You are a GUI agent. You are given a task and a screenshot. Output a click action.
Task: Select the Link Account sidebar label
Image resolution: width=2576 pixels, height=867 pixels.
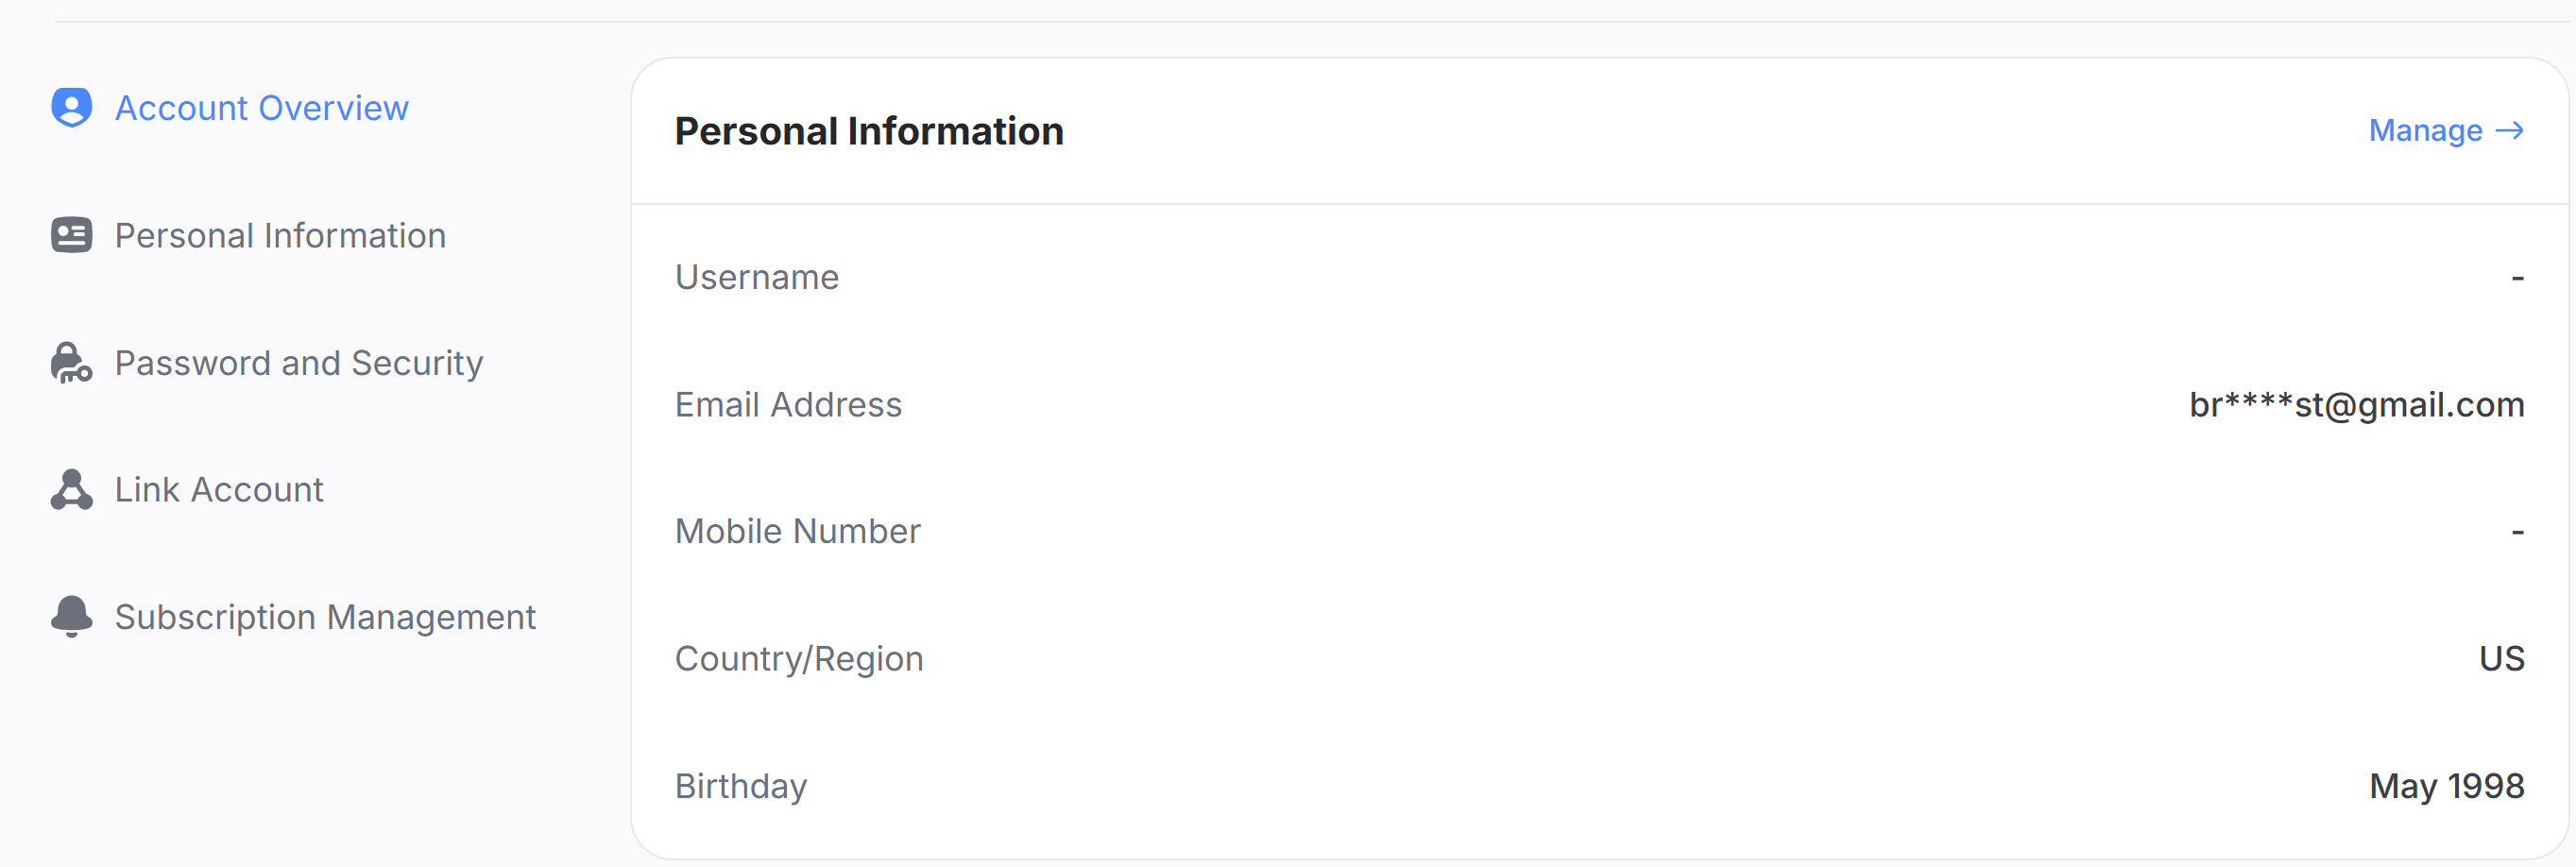pyautogui.click(x=219, y=490)
